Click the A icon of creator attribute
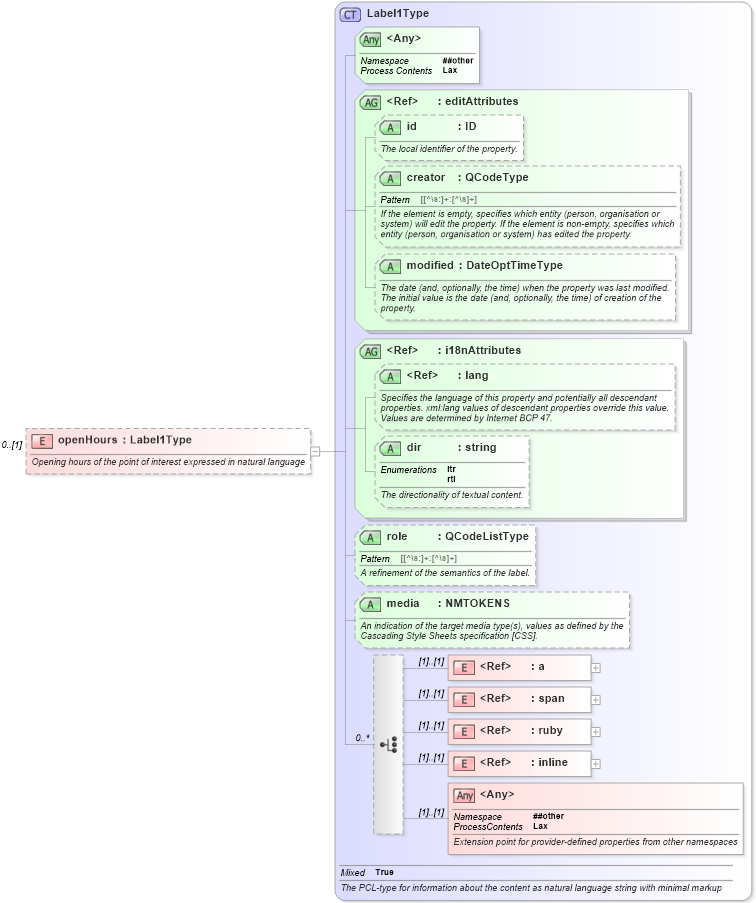Viewport: 756px width, 903px height. [x=390, y=179]
